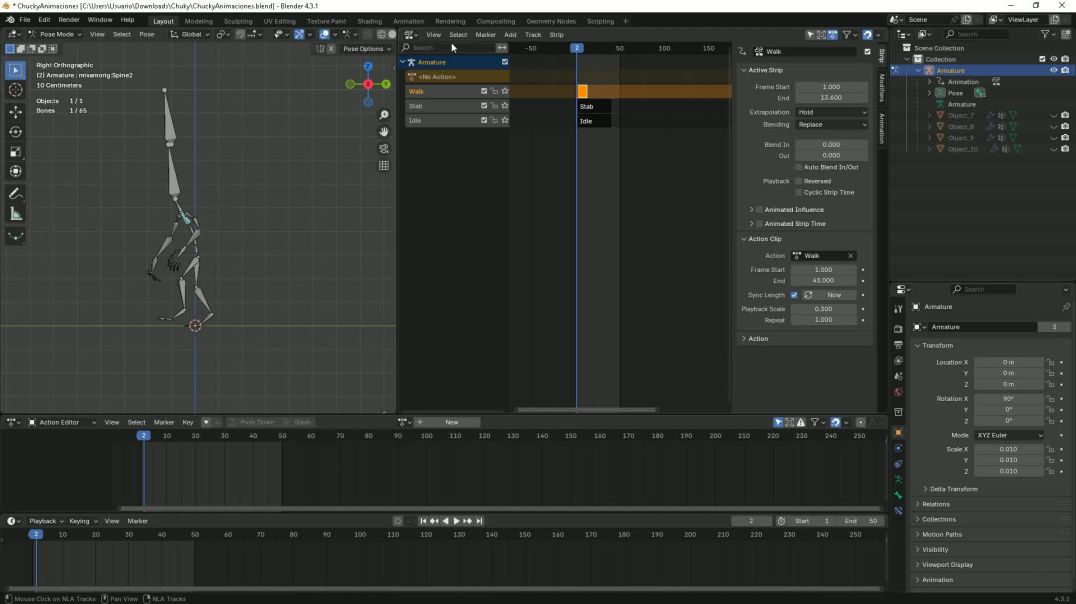This screenshot has height=604, width=1076.
Task: Select the Move tool in the viewport toolbar
Action: point(15,113)
